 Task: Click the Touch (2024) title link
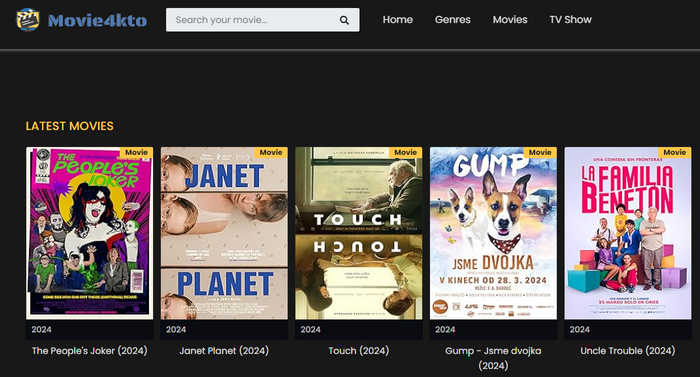pyautogui.click(x=358, y=351)
